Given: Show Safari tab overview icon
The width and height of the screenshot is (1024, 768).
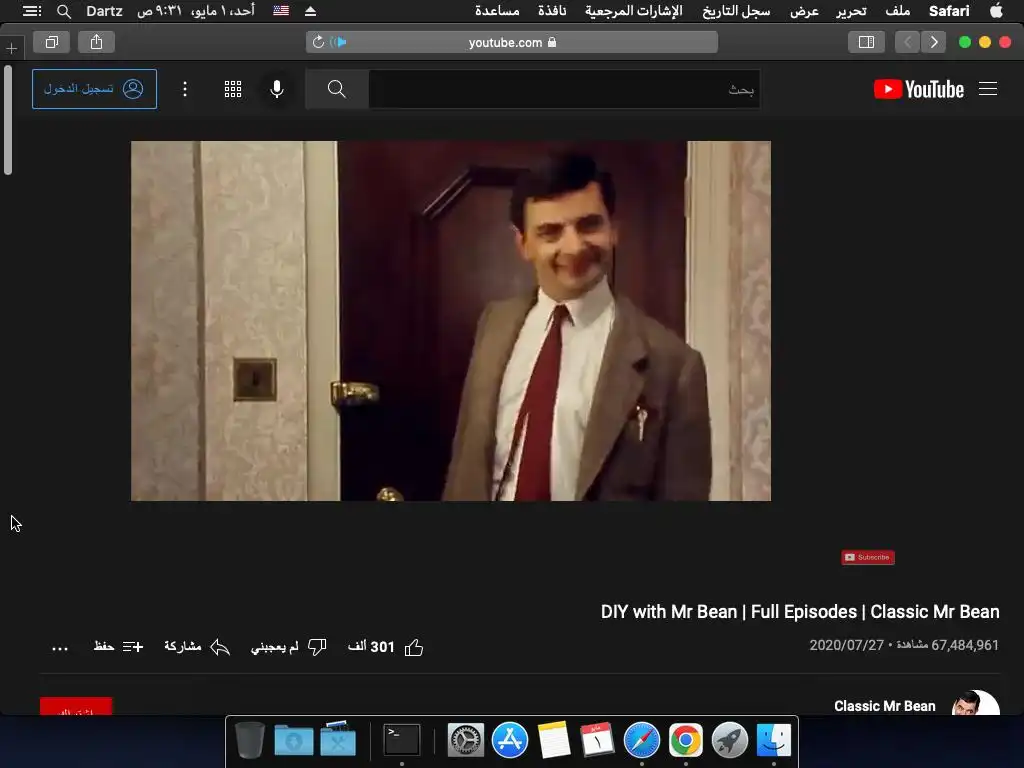Looking at the screenshot, I should (x=52, y=42).
